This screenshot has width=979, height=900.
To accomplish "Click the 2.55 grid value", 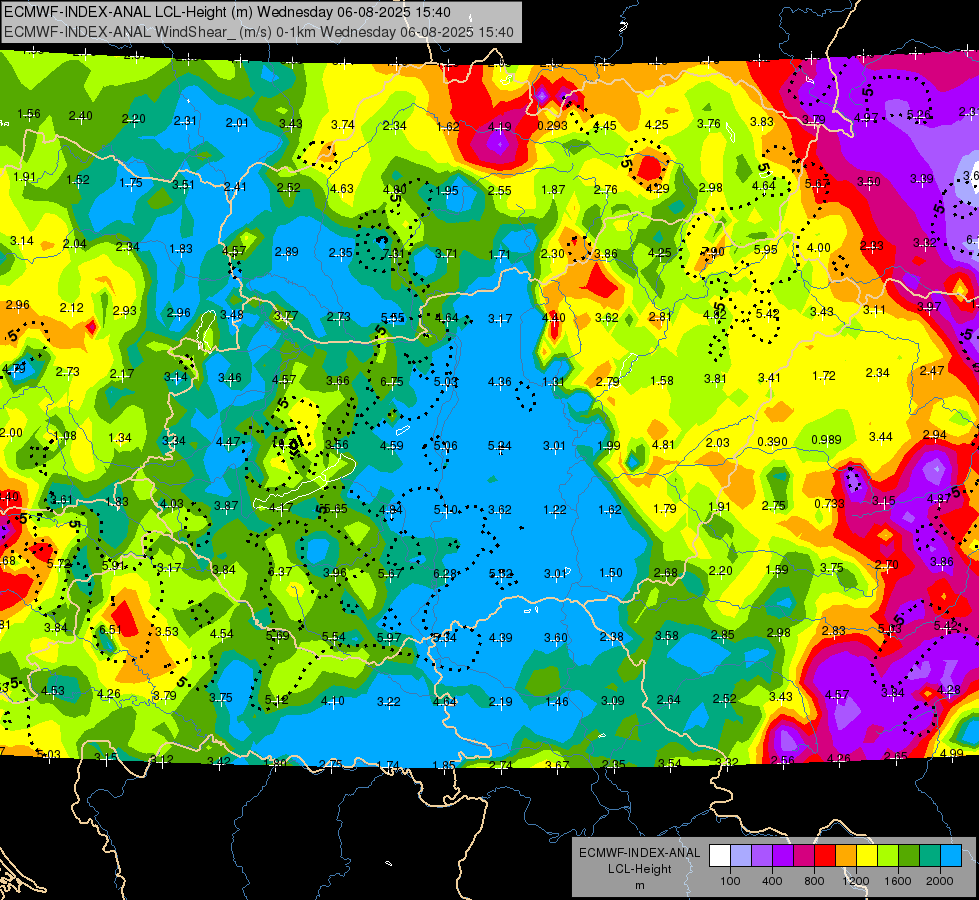I will (x=499, y=190).
